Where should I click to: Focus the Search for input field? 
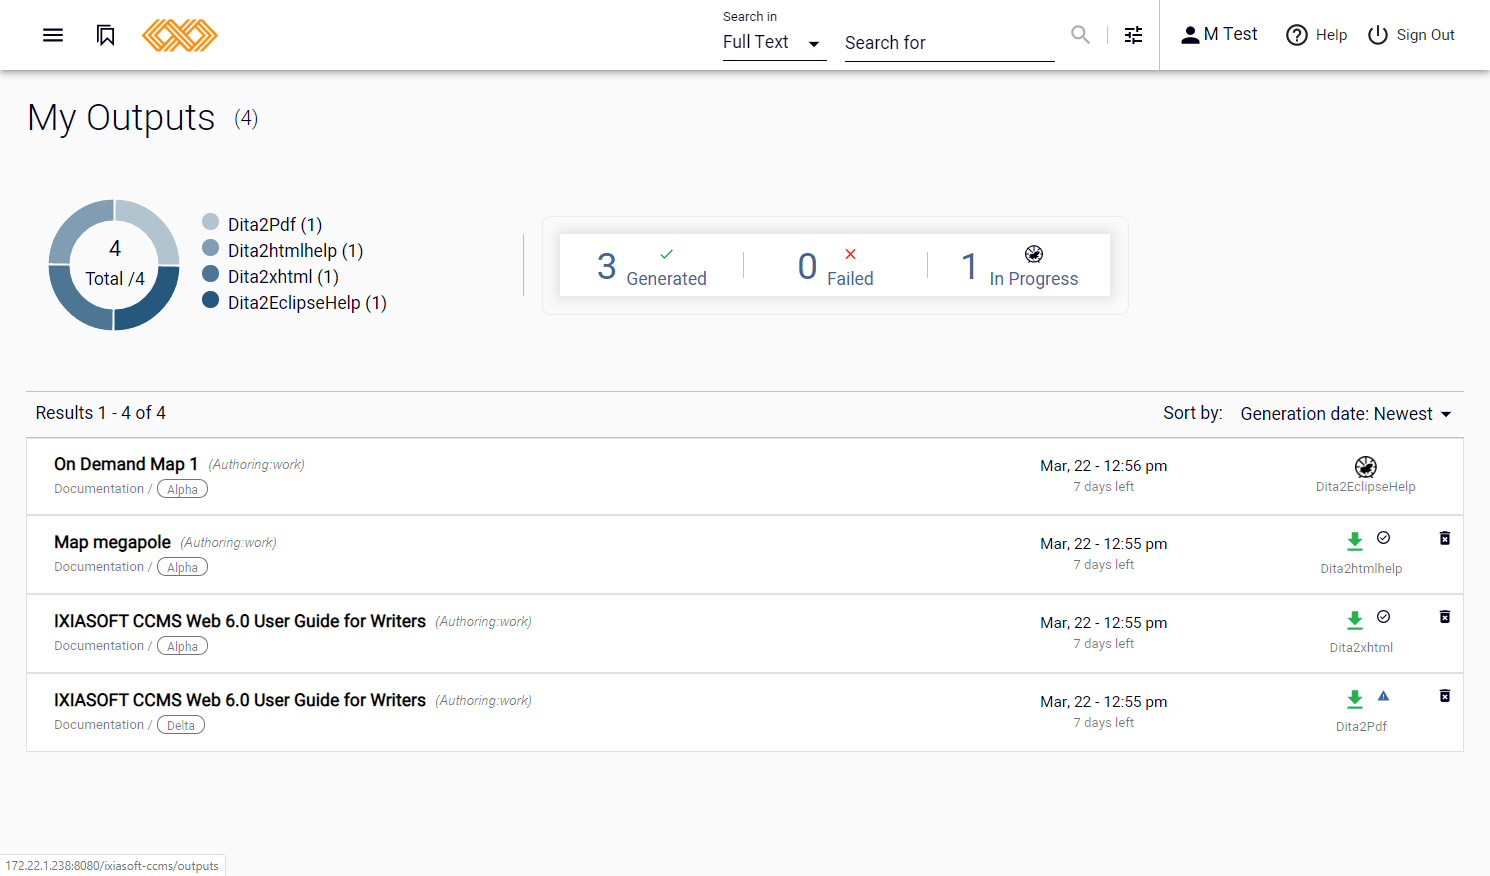tap(949, 43)
